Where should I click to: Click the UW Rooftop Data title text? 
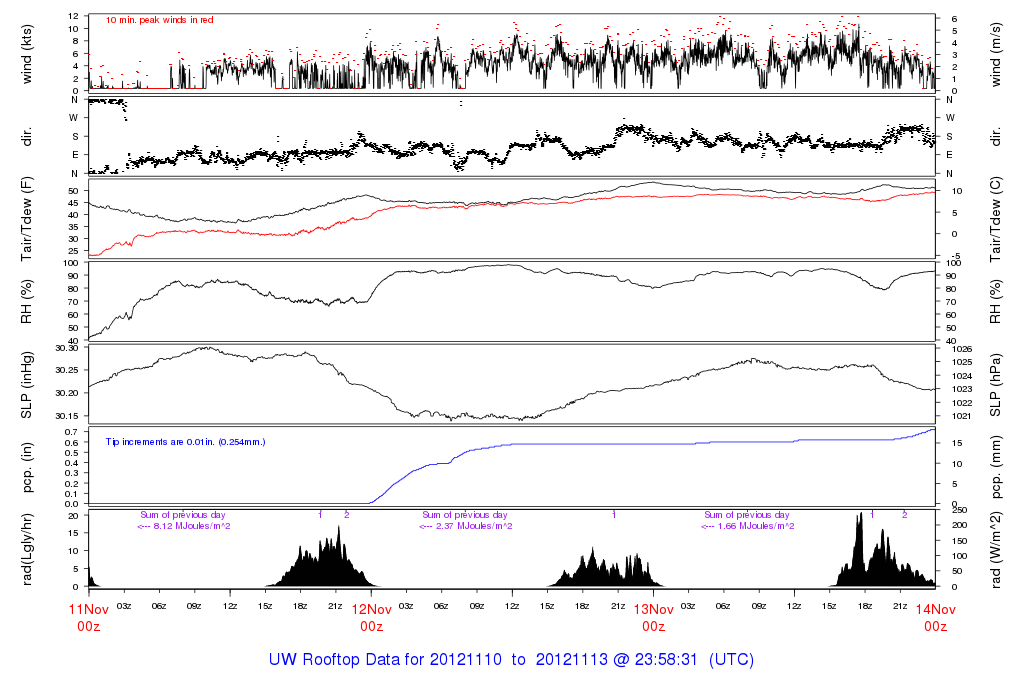pos(511,660)
